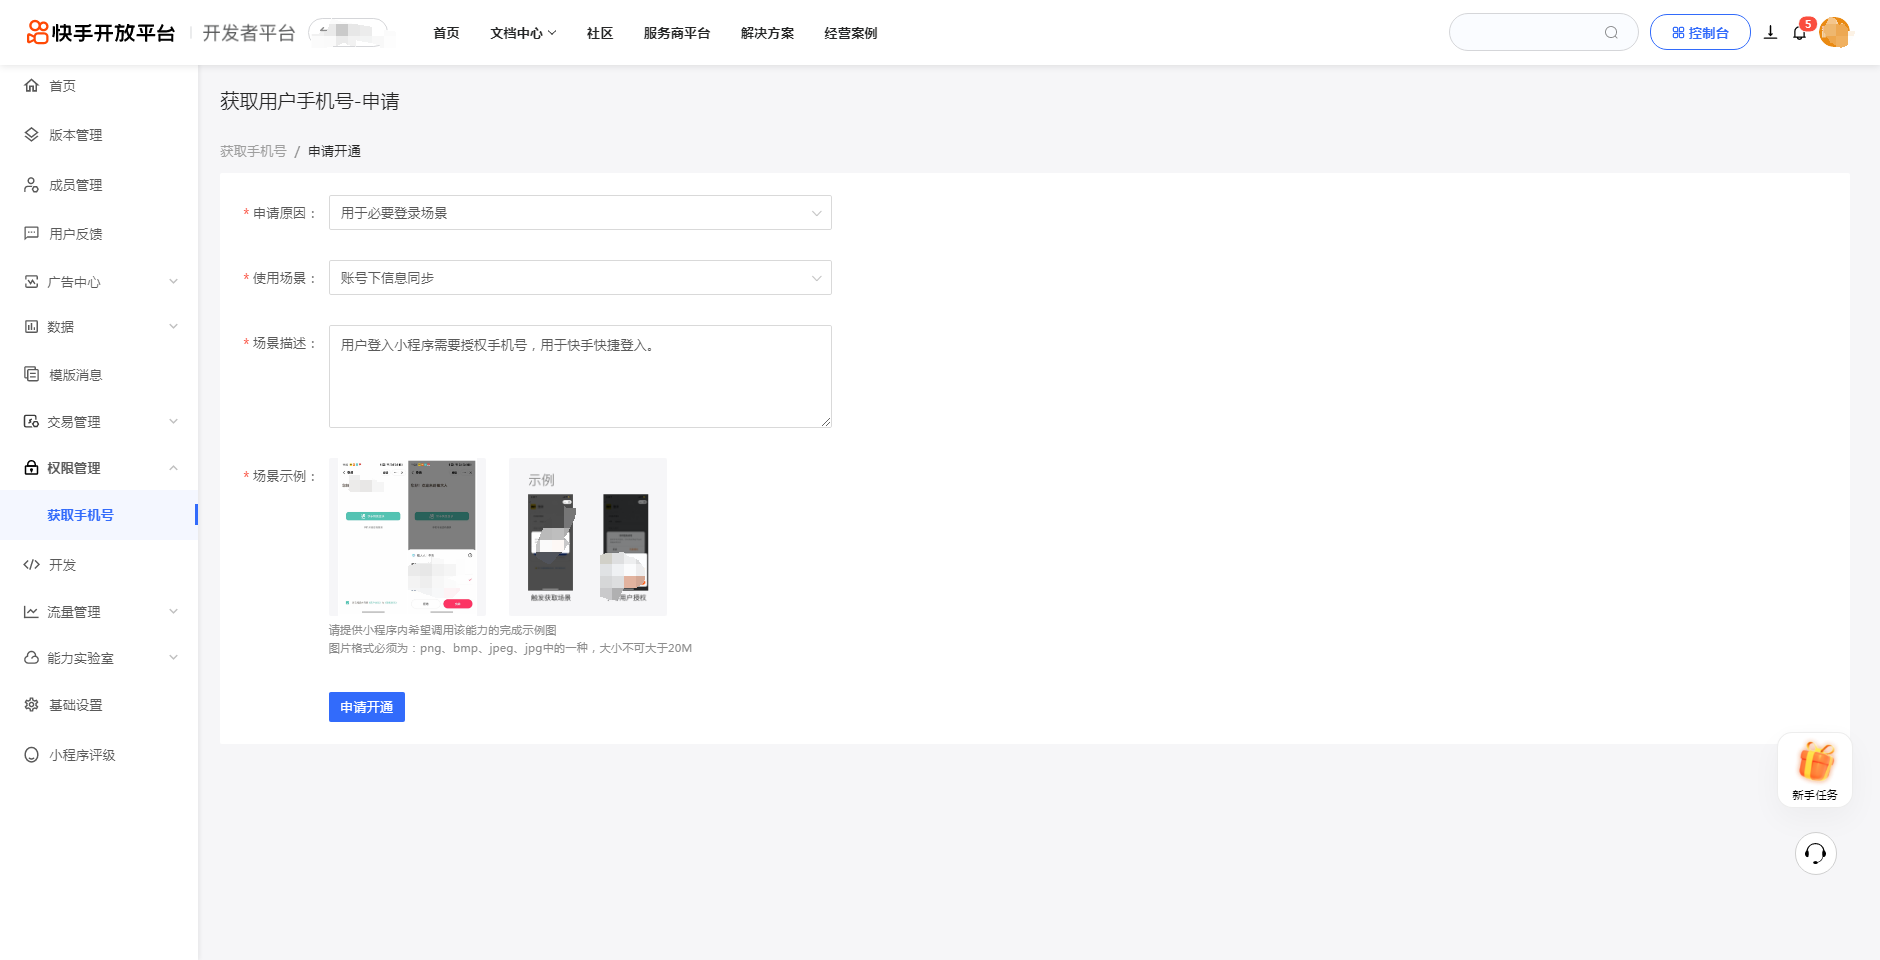The width and height of the screenshot is (1880, 960).
Task: Click the download icon in header
Action: coord(1770,33)
